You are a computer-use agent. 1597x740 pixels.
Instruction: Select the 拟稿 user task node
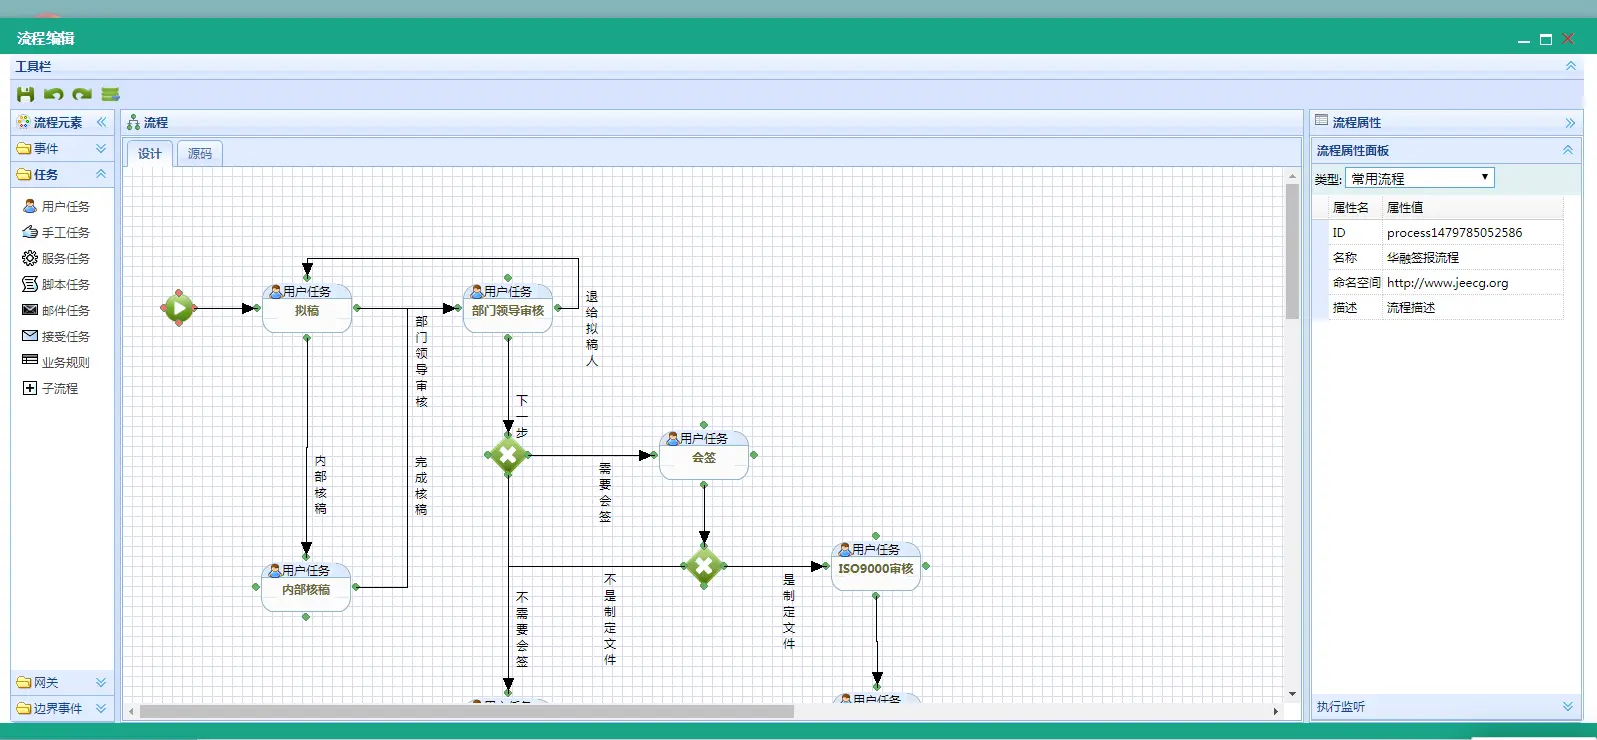point(307,308)
